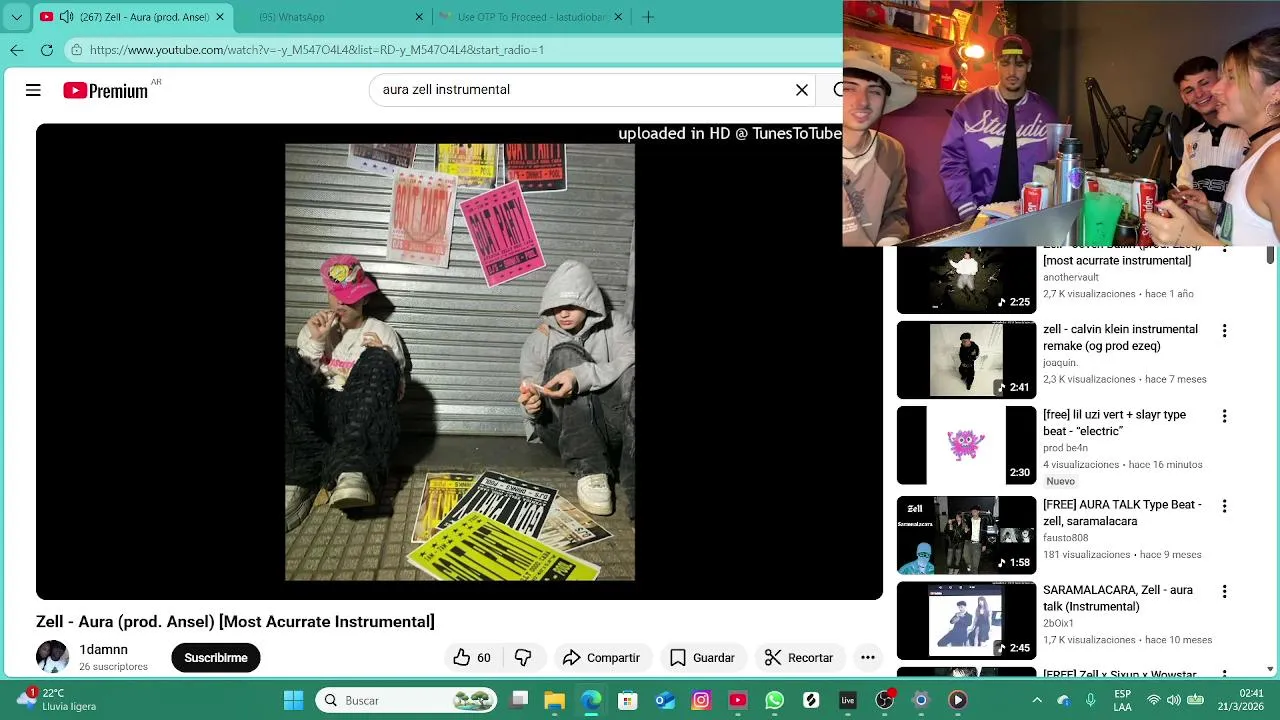
Task: Open OBS Studio from the taskbar
Action: [x=884, y=700]
